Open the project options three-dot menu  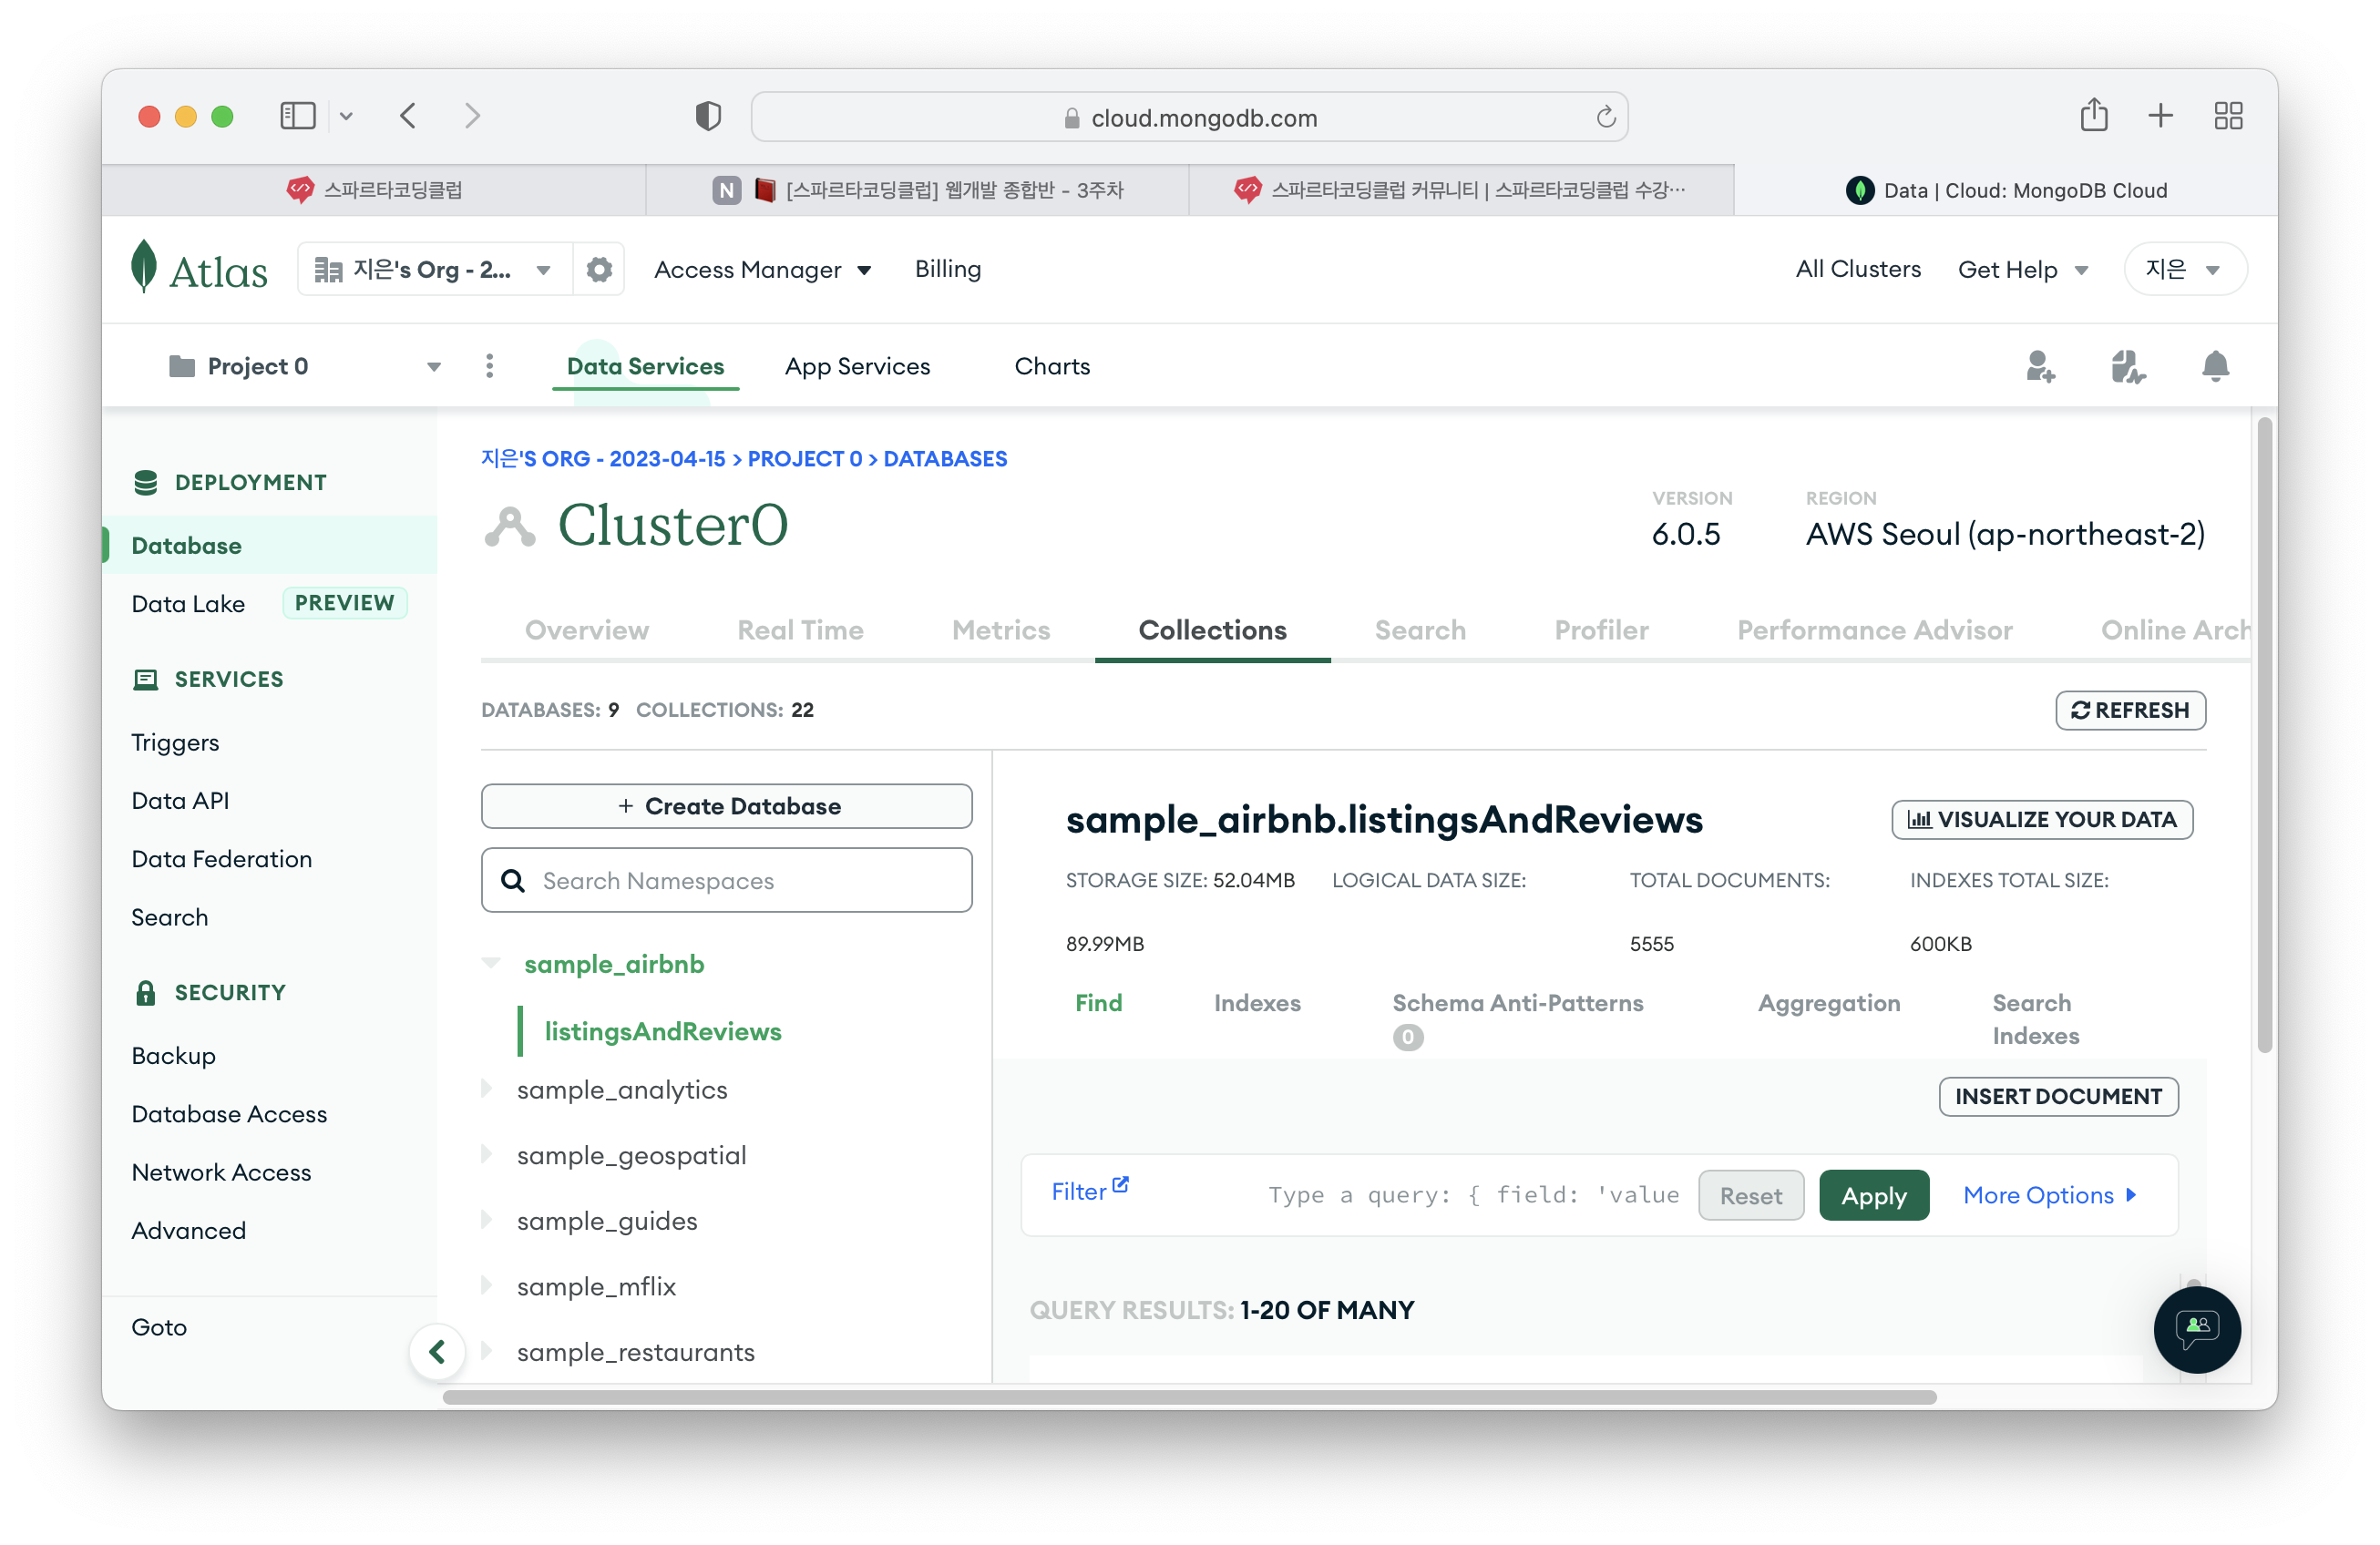click(489, 366)
